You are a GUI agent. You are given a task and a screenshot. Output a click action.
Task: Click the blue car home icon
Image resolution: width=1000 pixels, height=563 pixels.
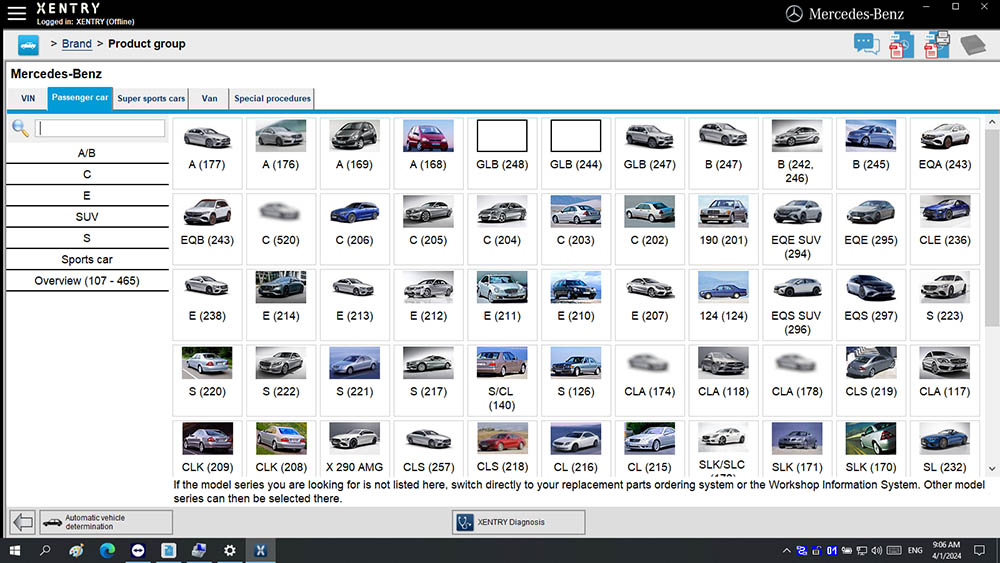[28, 45]
